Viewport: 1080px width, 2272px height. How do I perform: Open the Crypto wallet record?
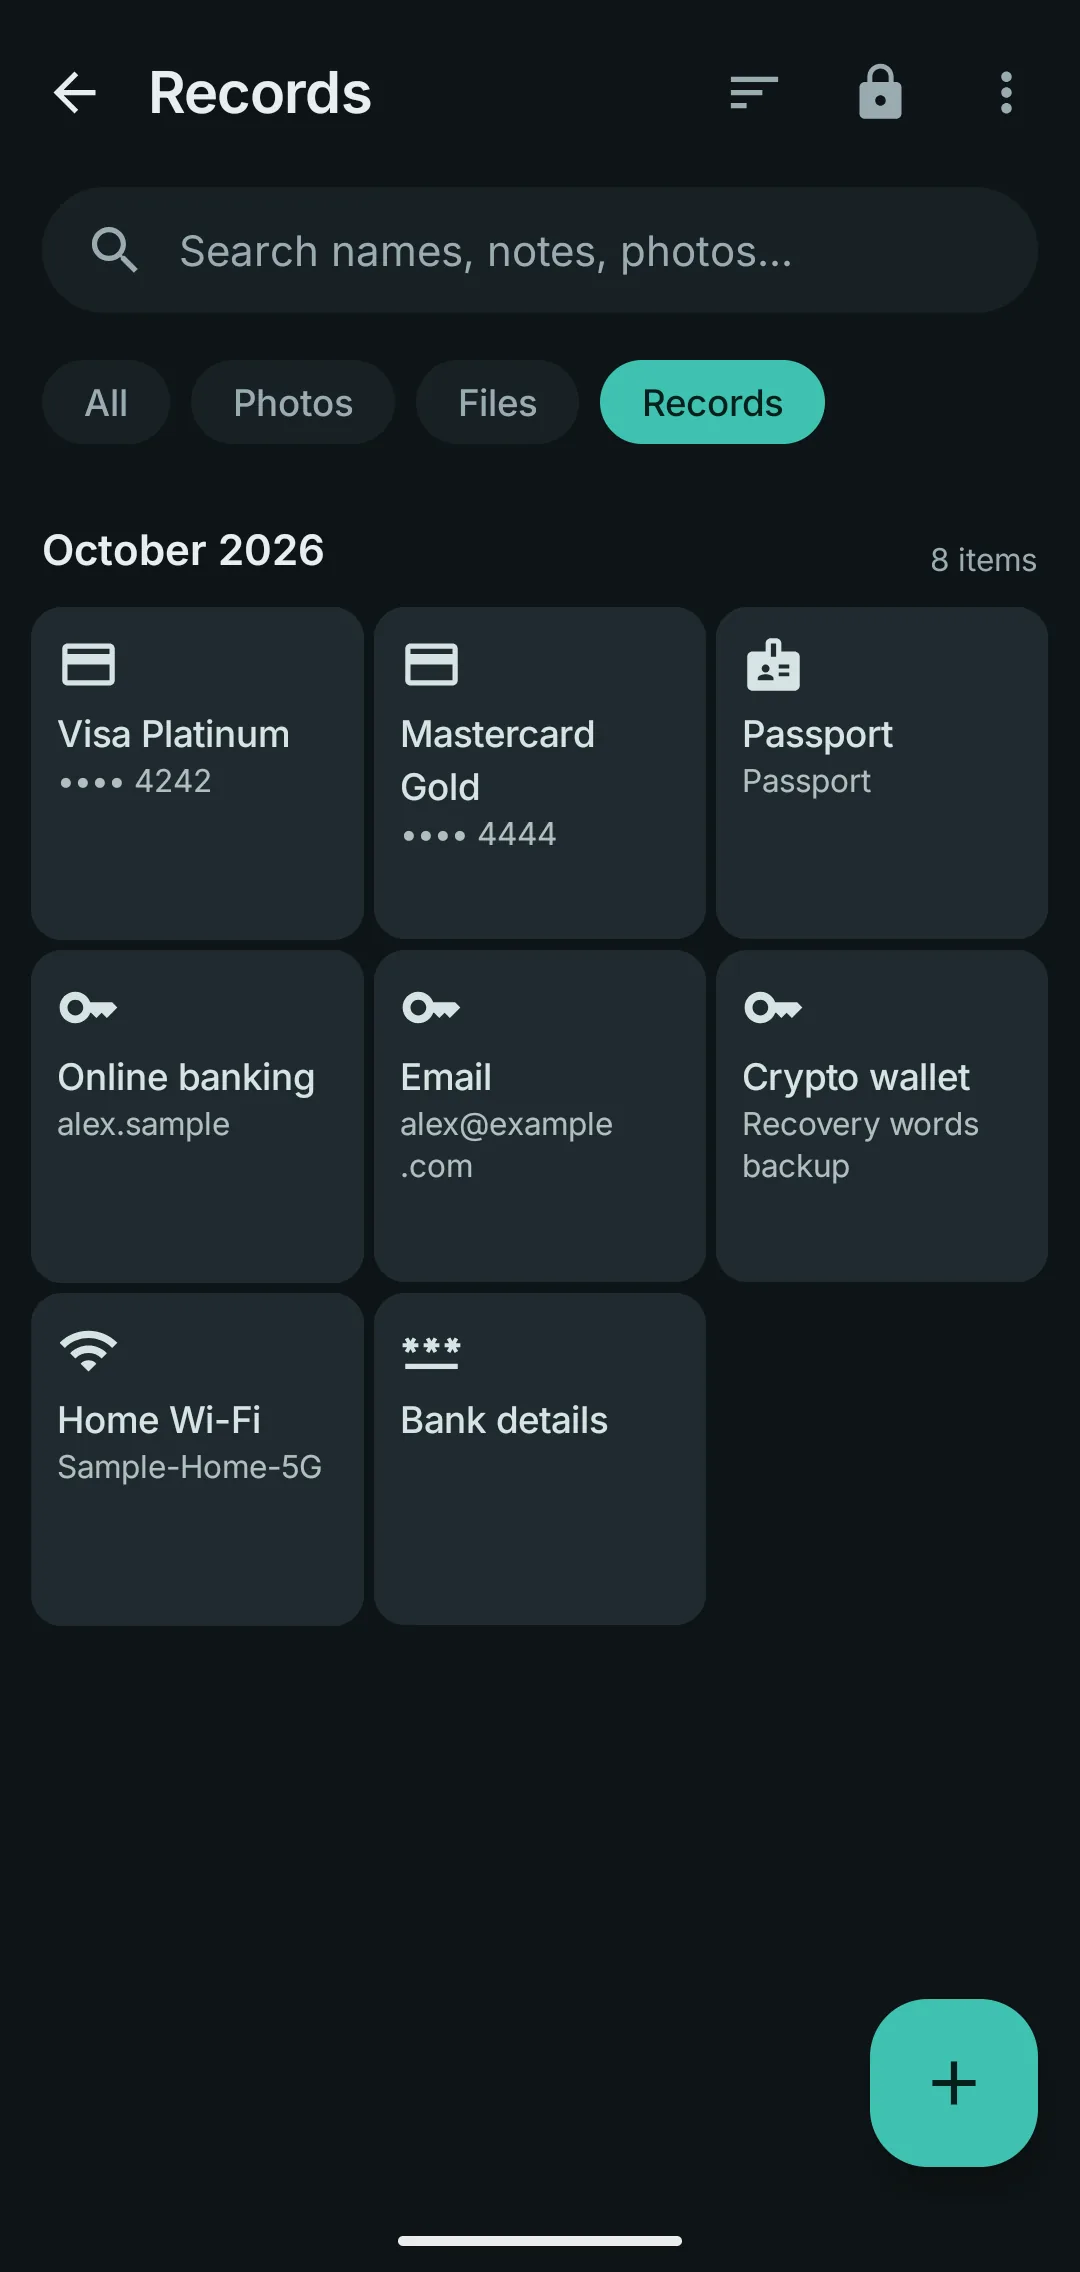click(882, 1116)
